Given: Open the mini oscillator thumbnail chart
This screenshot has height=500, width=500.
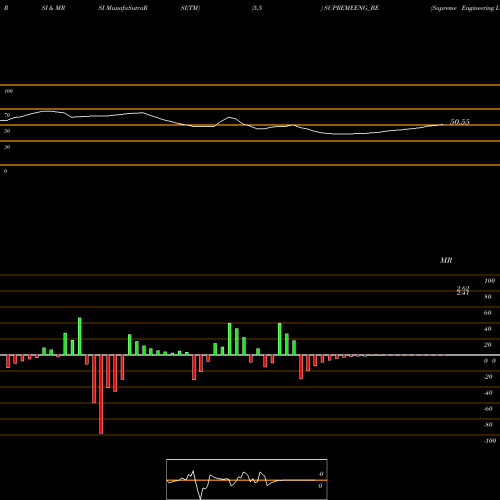Looking at the screenshot, I should (x=247, y=479).
